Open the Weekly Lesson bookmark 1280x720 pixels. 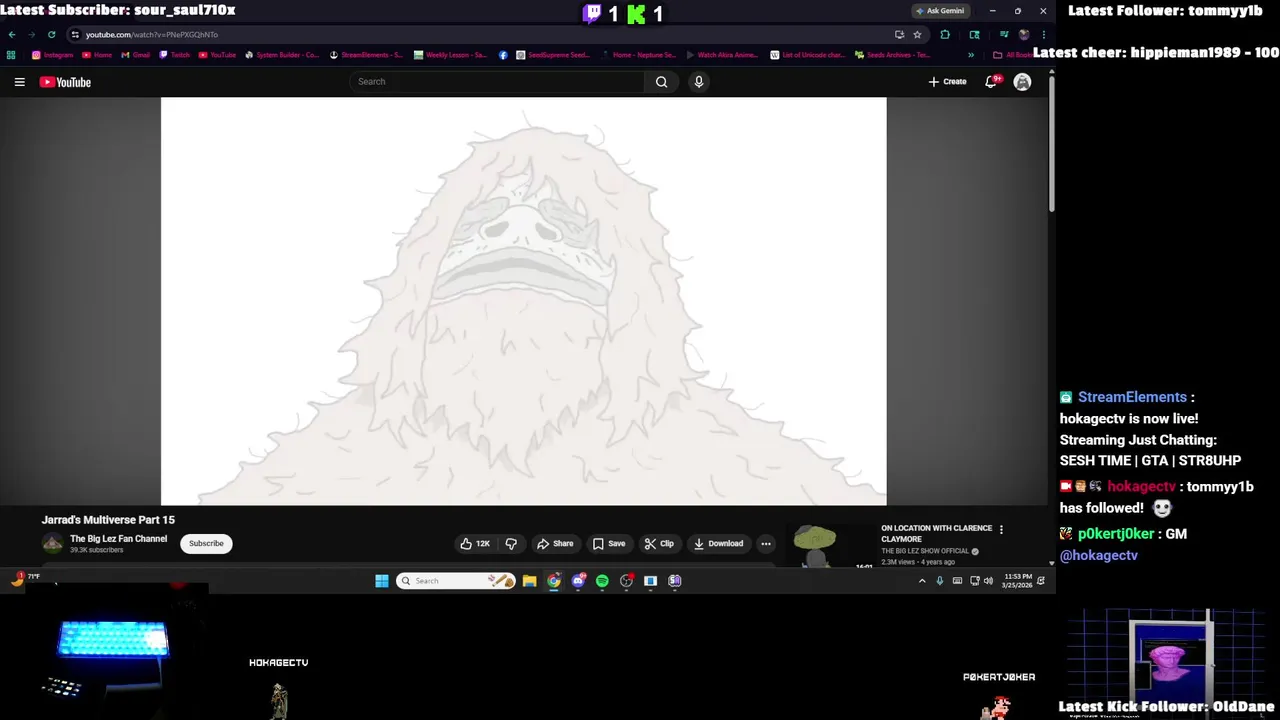[x=451, y=55]
